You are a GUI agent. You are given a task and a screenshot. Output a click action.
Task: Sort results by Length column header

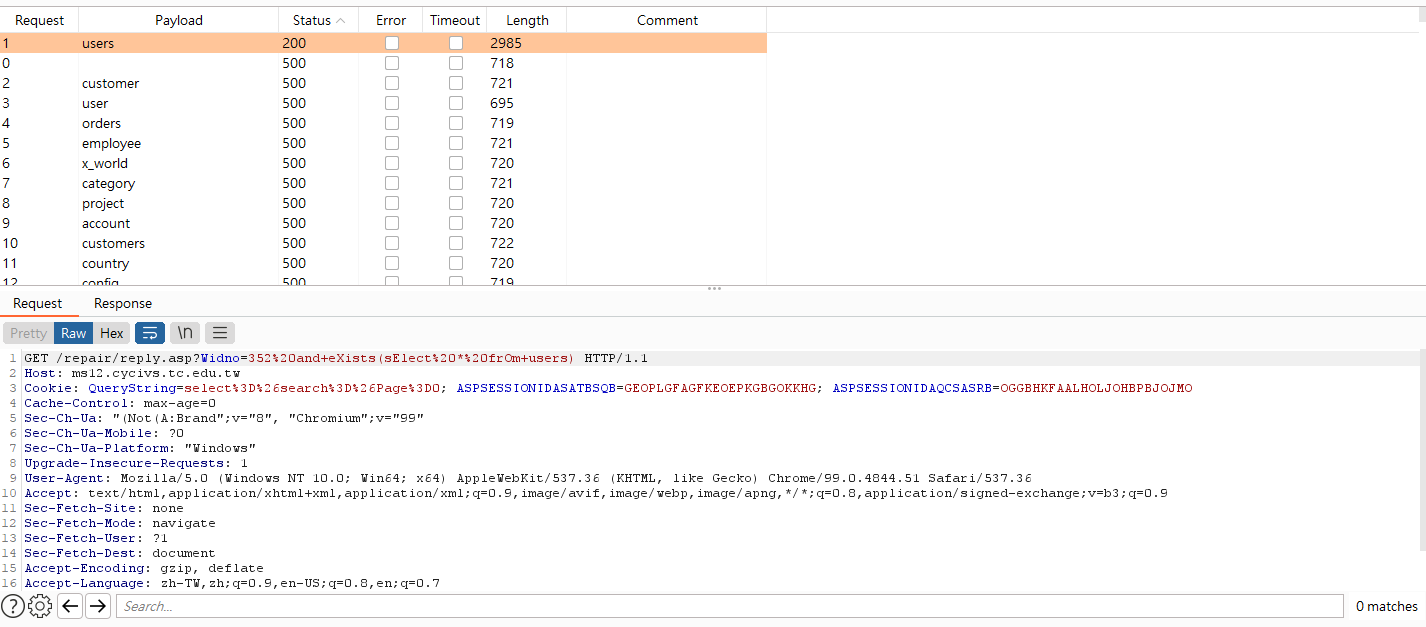[x=527, y=20]
